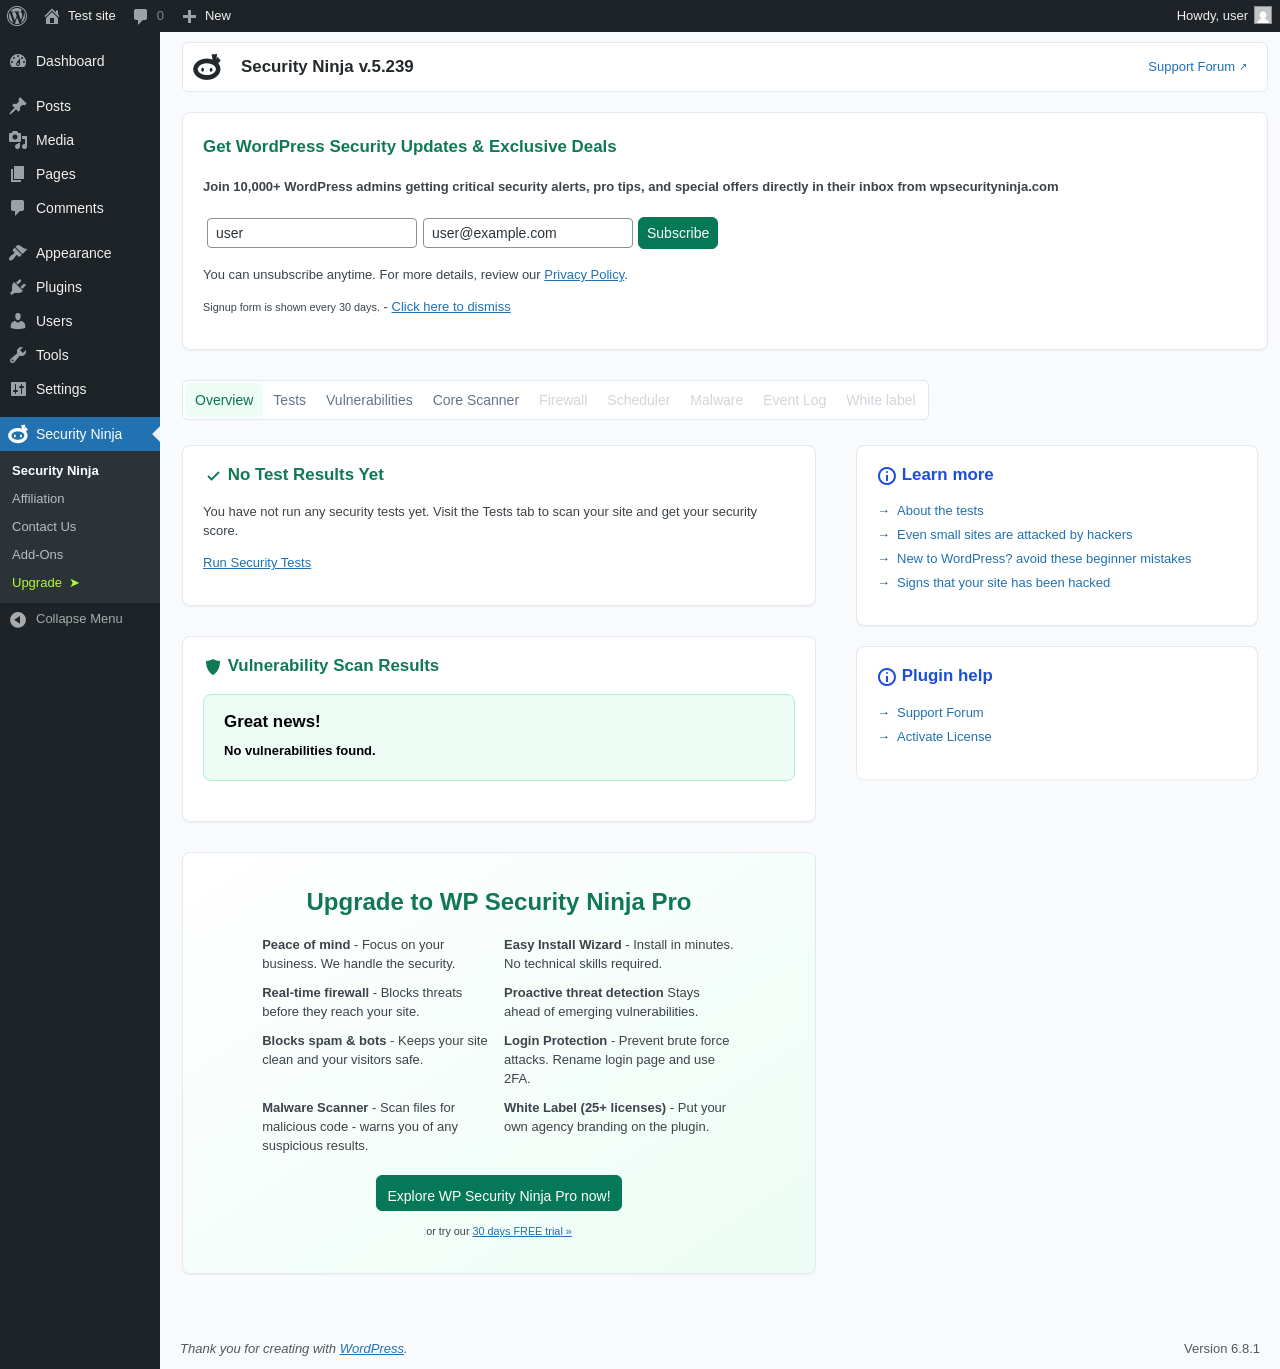1280x1369 pixels.
Task: Click here to dismiss signup form
Action: click(x=451, y=307)
